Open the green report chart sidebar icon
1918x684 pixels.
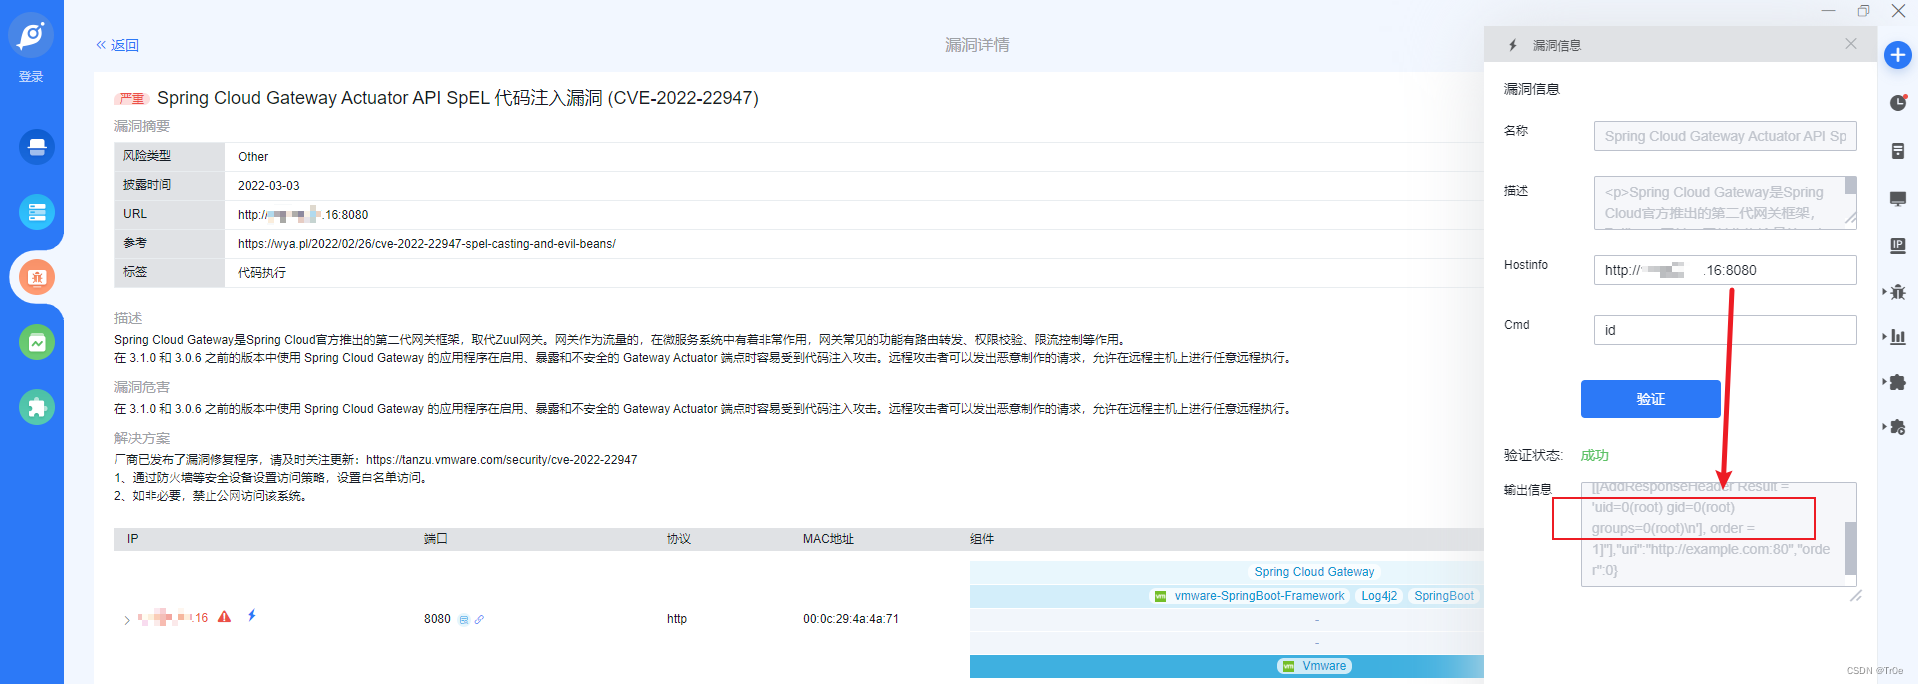[x=37, y=342]
